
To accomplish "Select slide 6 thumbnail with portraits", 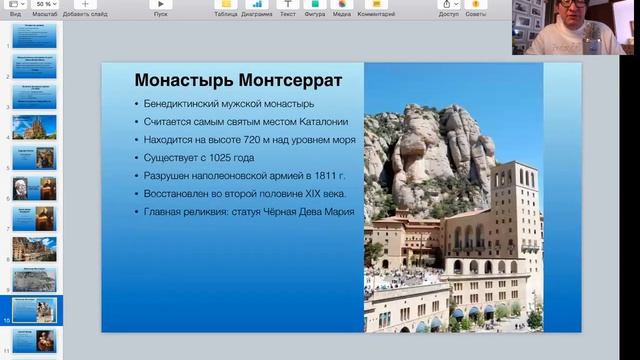I will (34, 188).
